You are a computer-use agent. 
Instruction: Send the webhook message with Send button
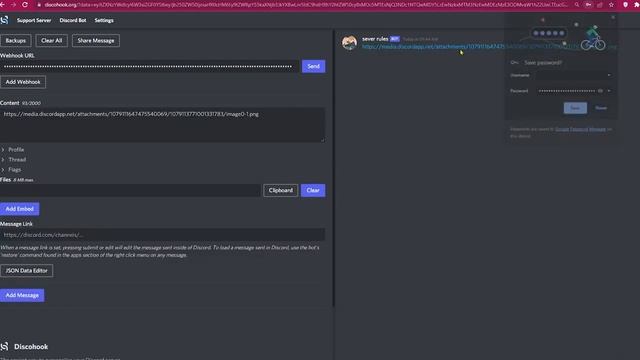point(313,66)
